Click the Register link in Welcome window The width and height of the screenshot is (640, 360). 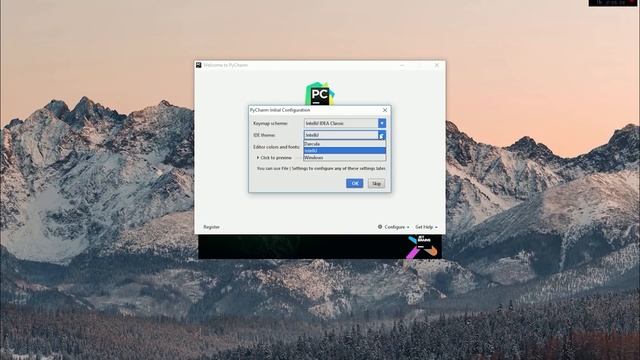click(x=211, y=227)
